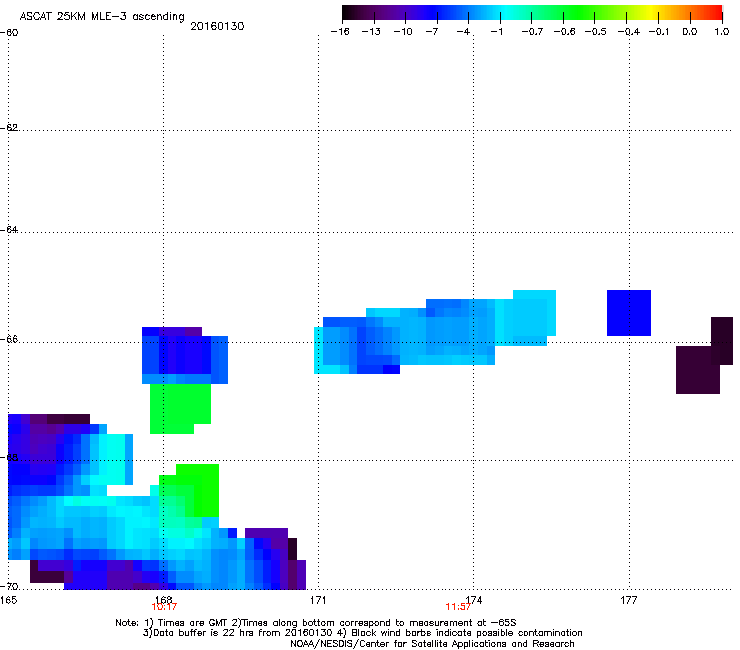The height and width of the screenshot is (650, 740).
Task: Select the "-10" color scale value
Action: [x=403, y=32]
